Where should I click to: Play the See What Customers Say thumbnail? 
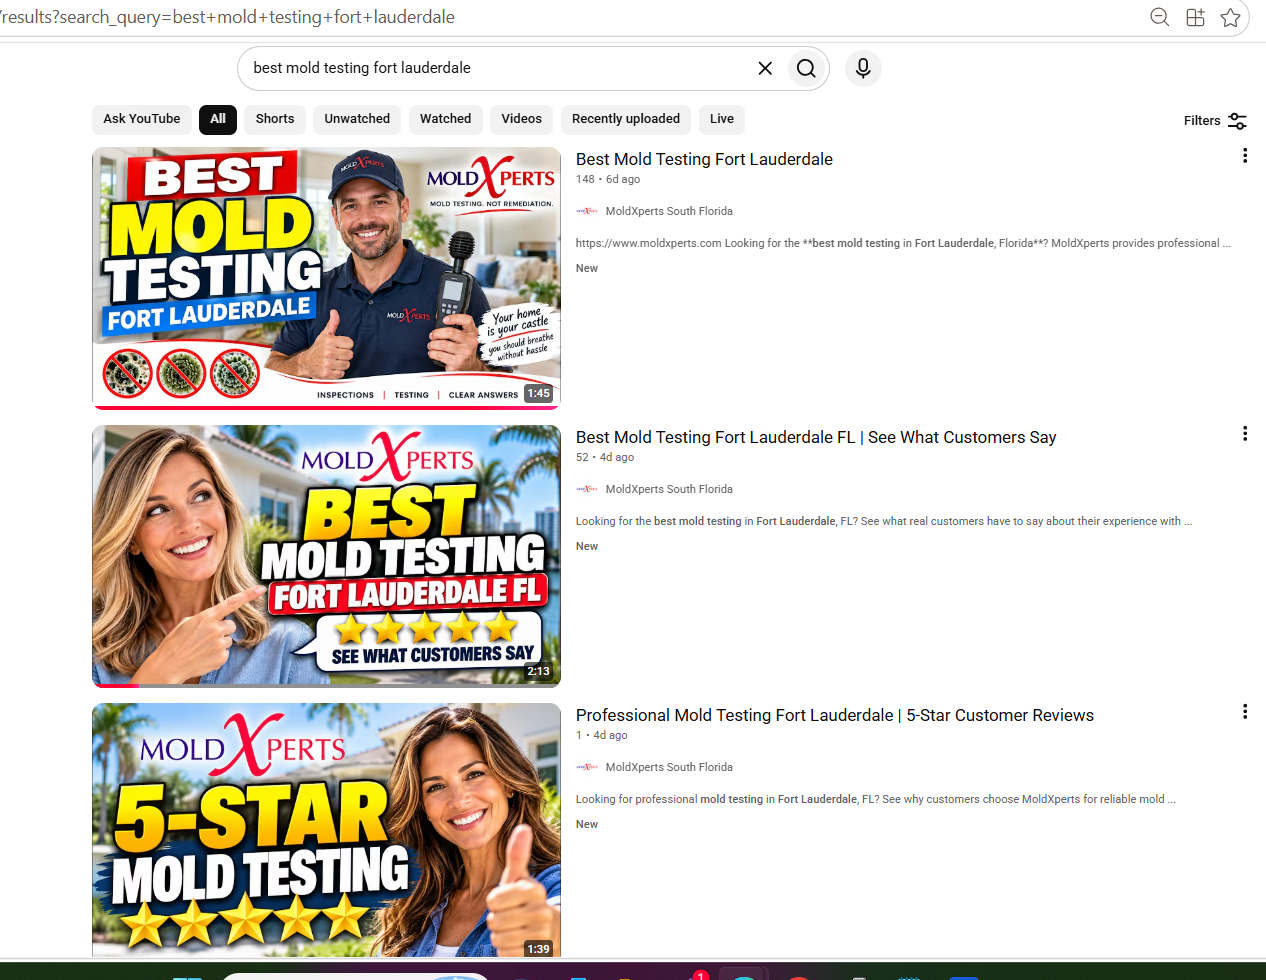pyautogui.click(x=326, y=556)
